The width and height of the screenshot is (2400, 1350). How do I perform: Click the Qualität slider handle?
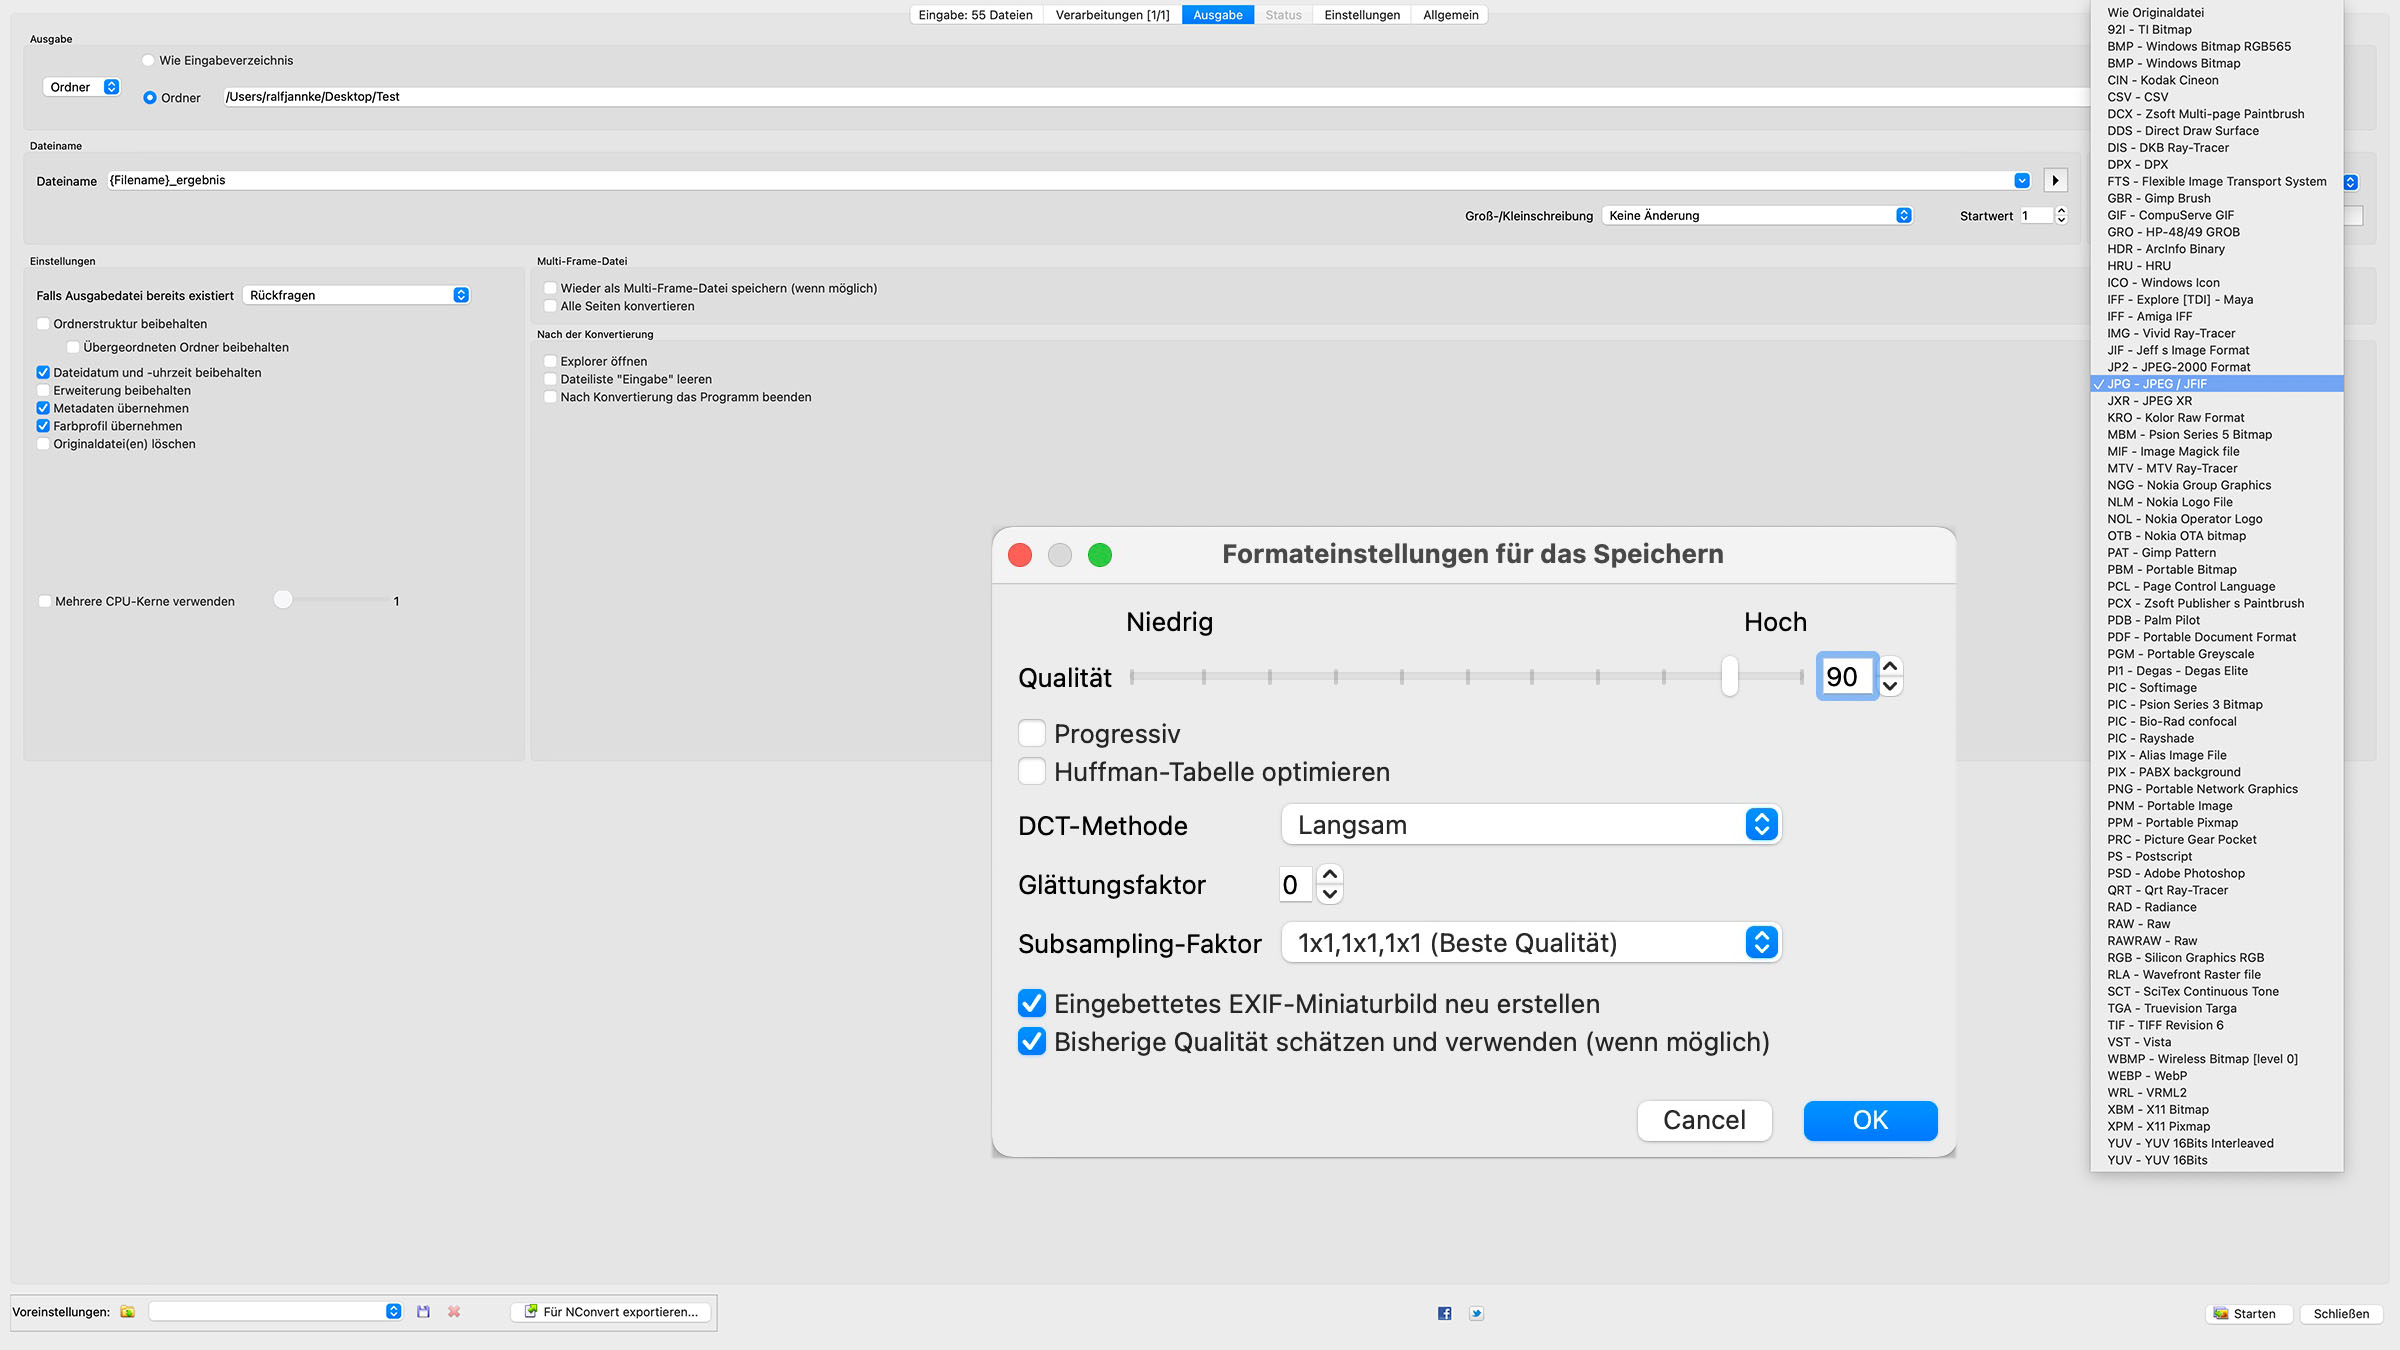click(x=1729, y=677)
